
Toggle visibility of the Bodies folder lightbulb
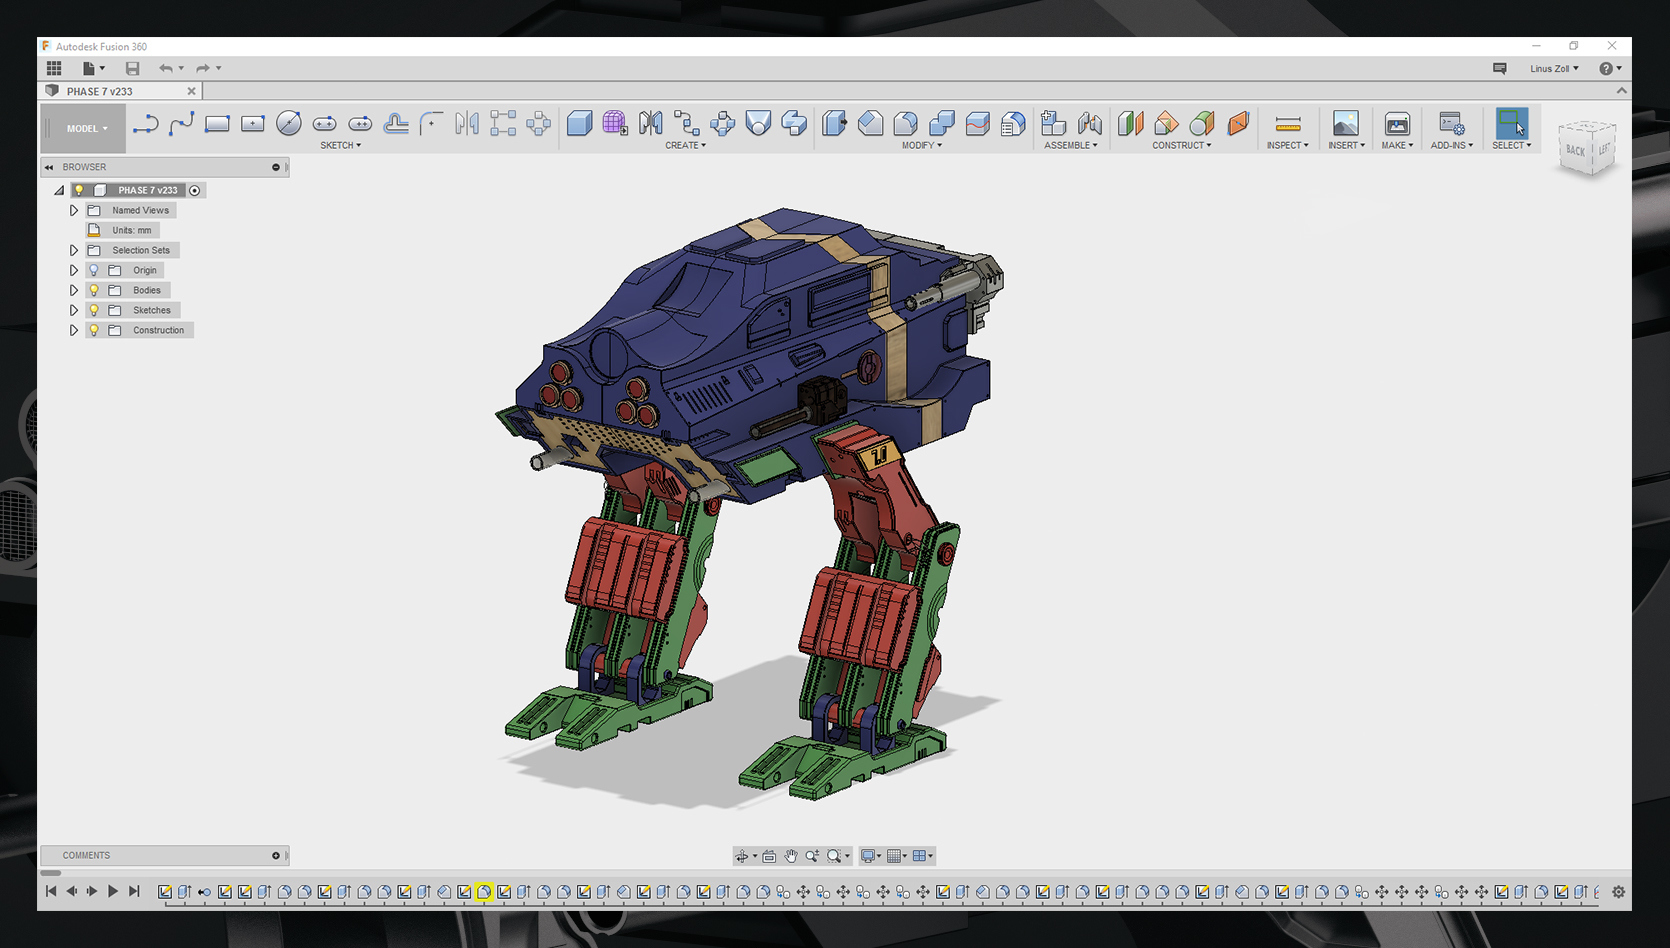[x=93, y=290]
